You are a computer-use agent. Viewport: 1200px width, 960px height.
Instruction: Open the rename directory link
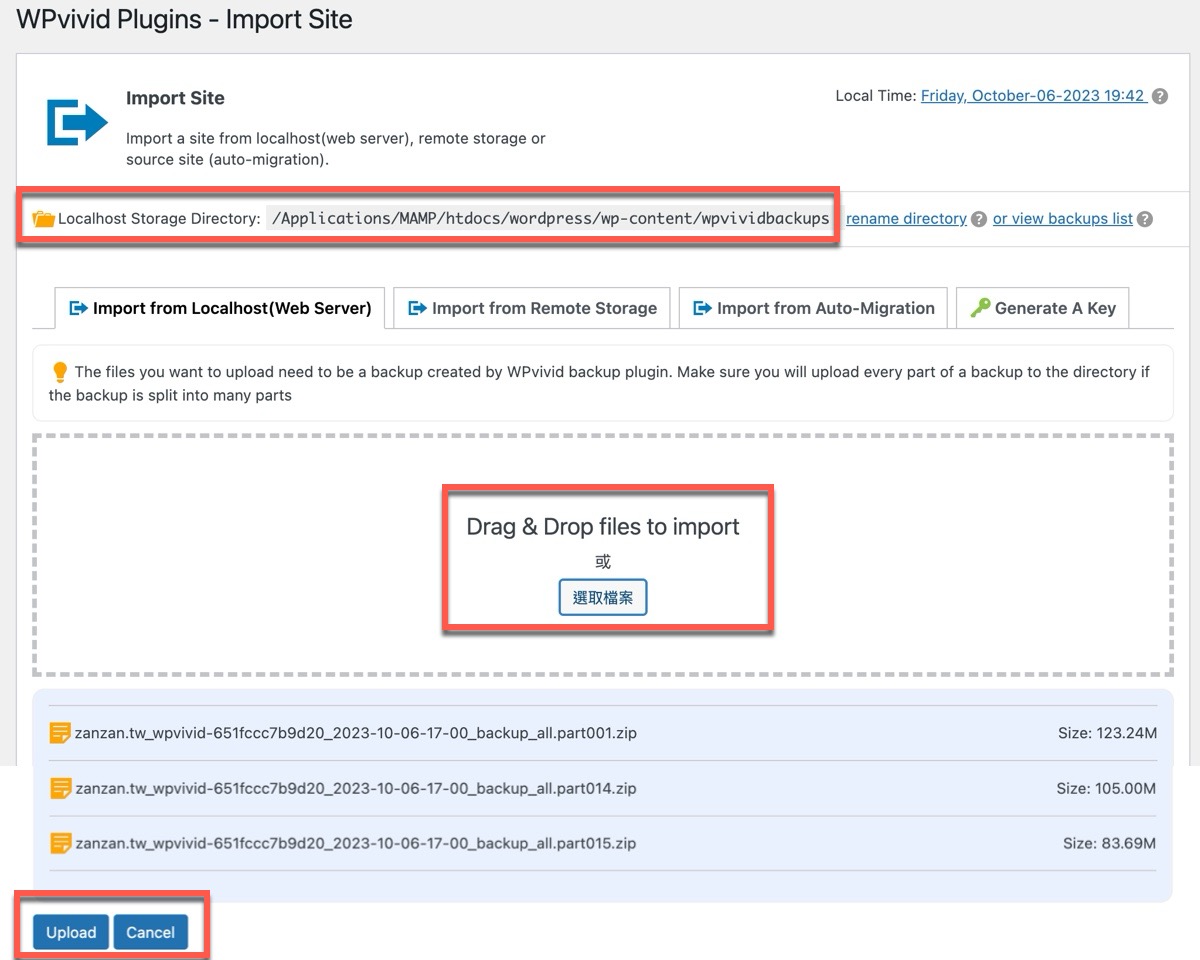tap(906, 219)
